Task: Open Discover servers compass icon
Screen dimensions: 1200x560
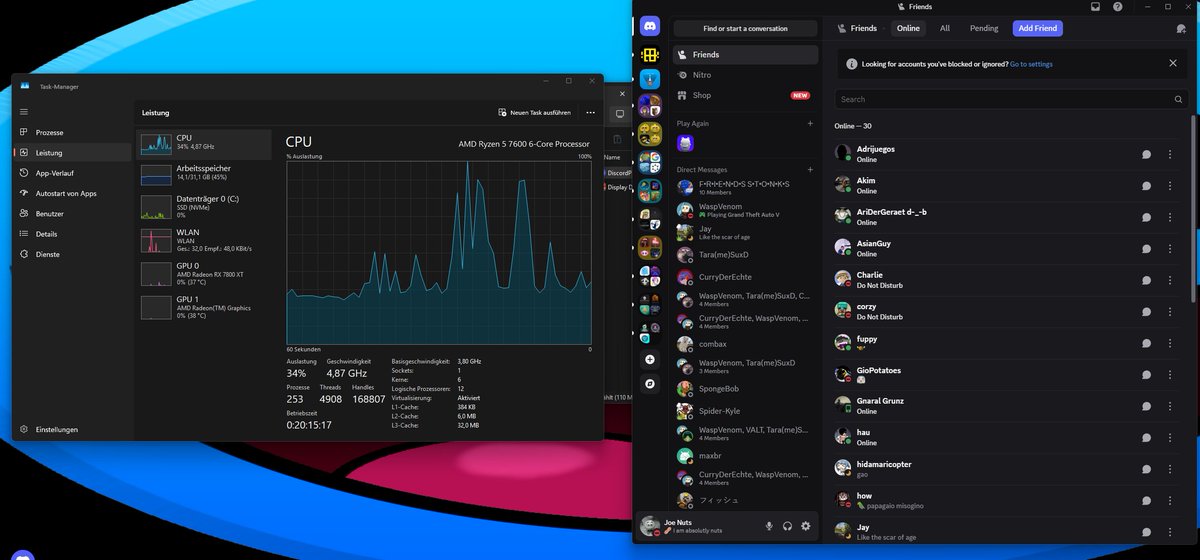Action: [650, 383]
